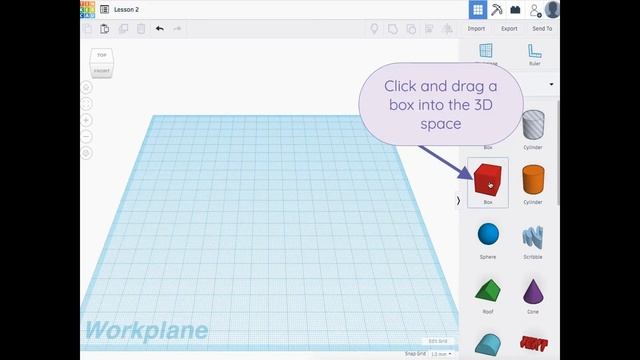
Task: Click the Copy toolbar icon
Action: pyautogui.click(x=87, y=29)
